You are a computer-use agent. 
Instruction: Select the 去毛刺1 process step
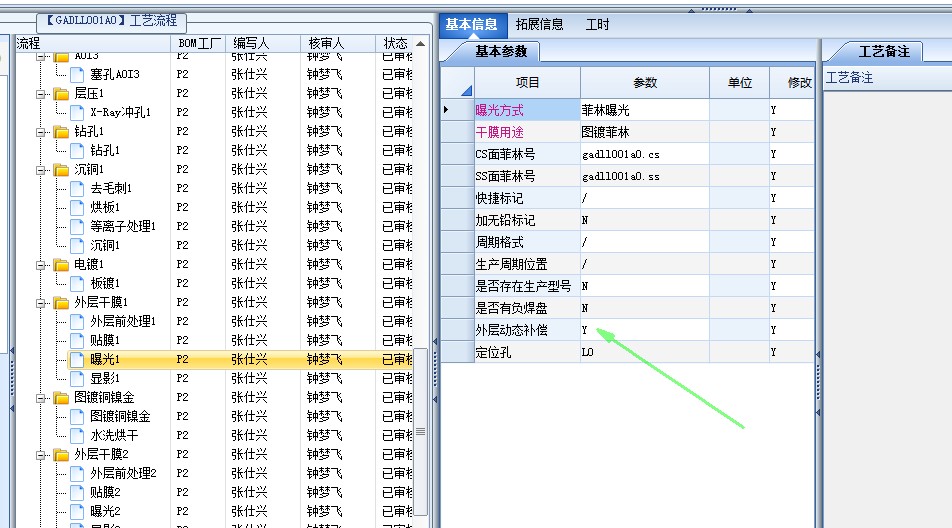click(x=111, y=188)
